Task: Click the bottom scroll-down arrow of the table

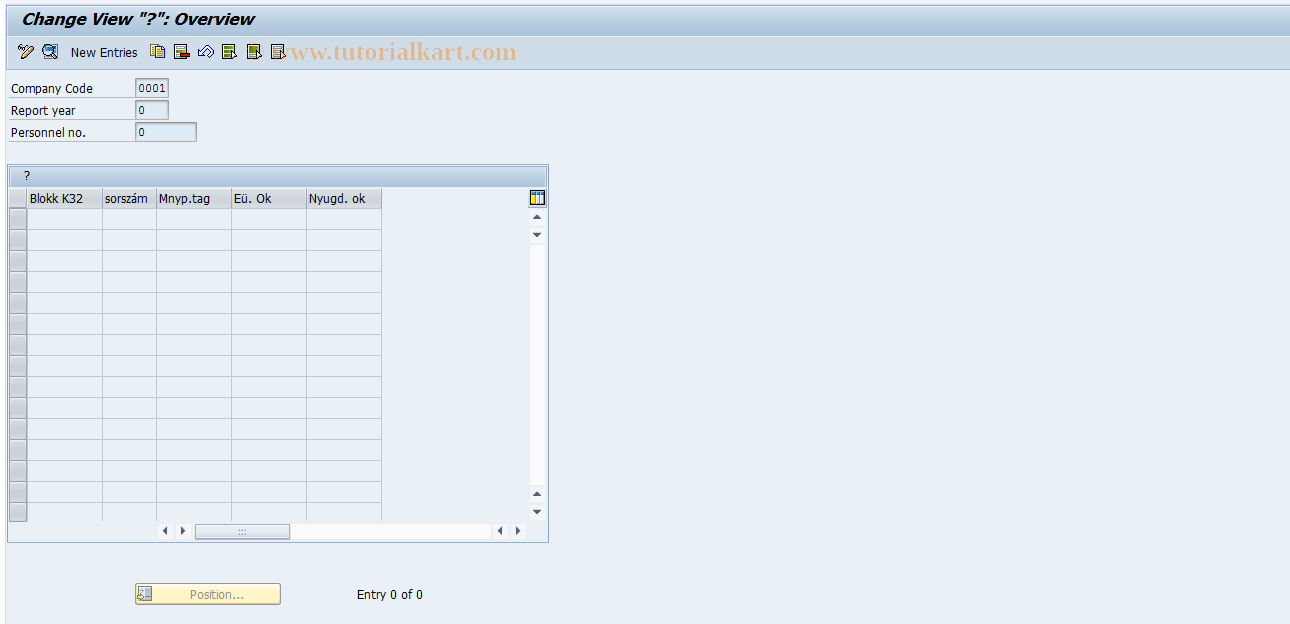Action: pos(537,512)
